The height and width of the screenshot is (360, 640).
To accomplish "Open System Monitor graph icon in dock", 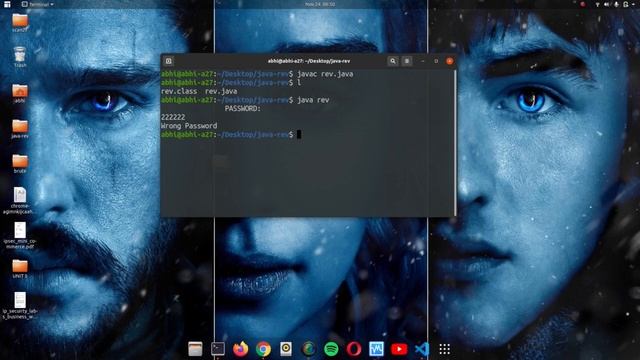I will pos(376,349).
